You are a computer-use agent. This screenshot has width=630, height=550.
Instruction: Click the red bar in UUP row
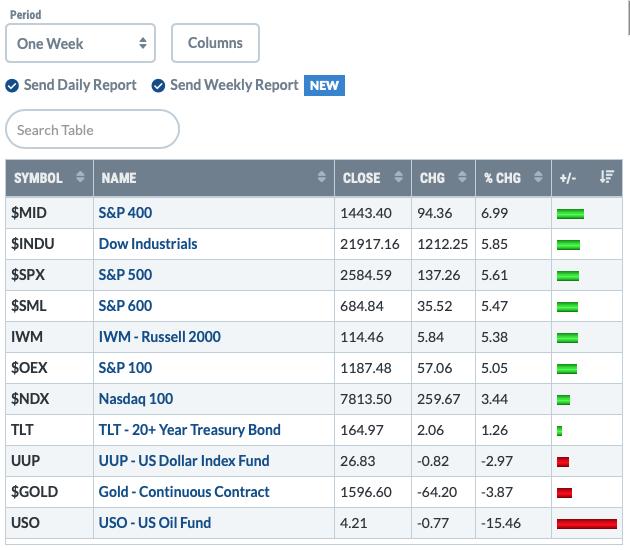coord(563,462)
